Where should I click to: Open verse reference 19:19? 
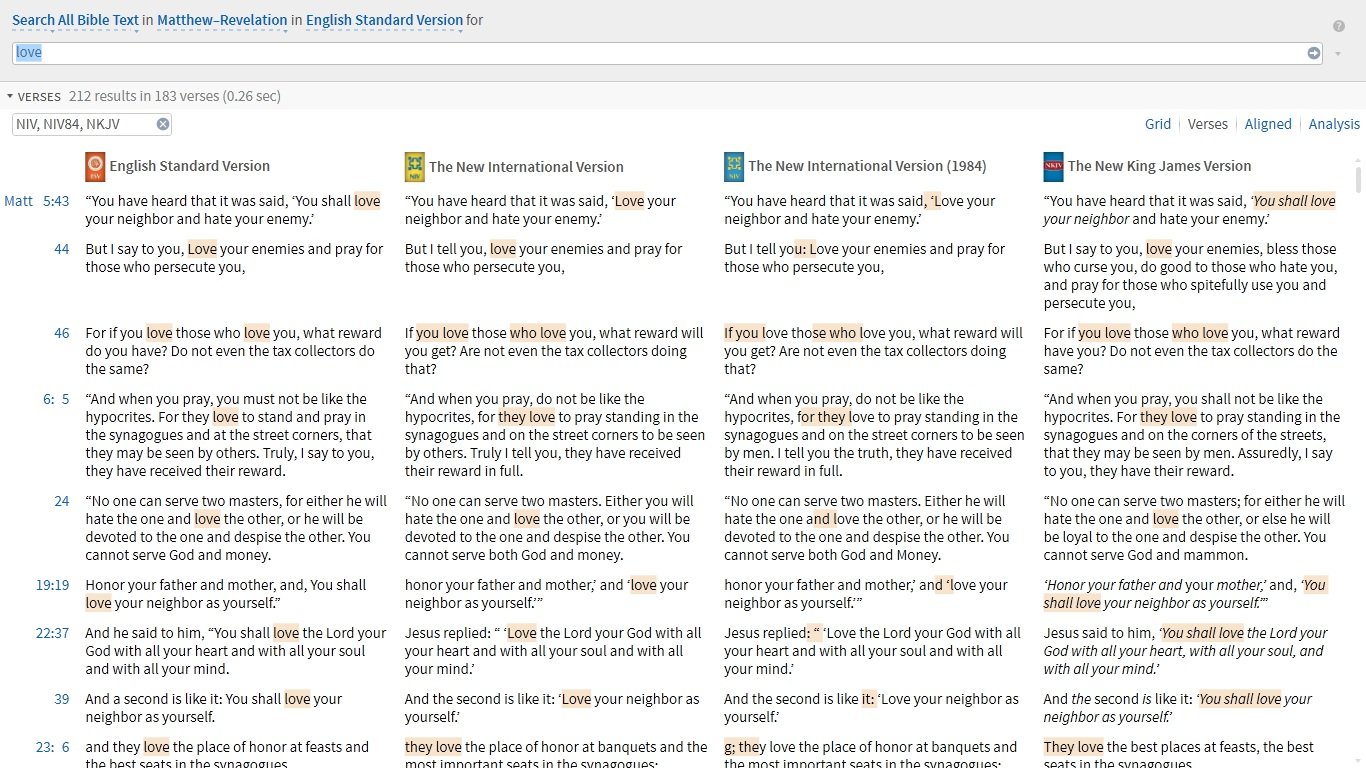[53, 585]
